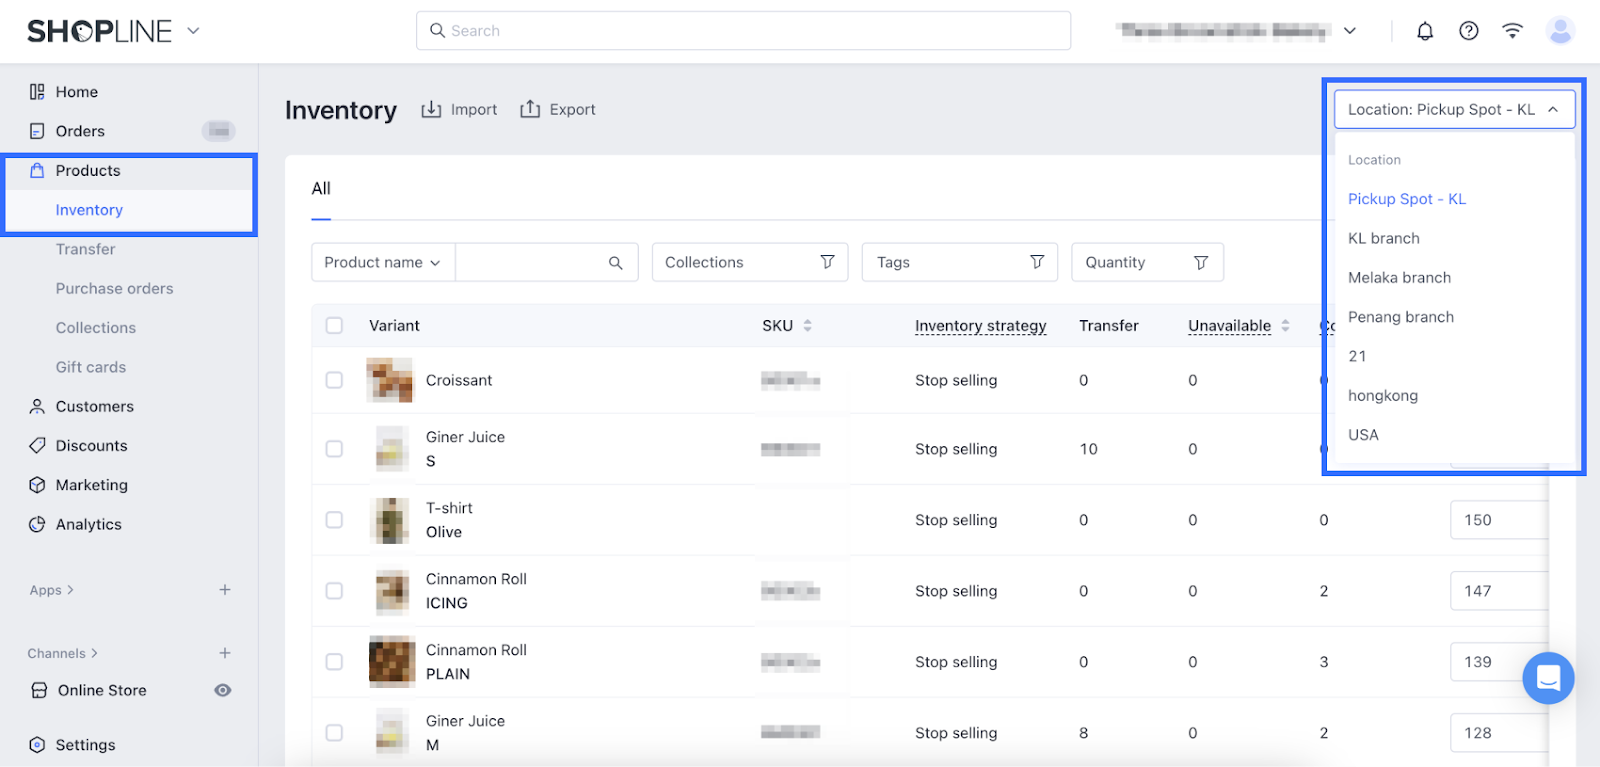Open the Quantity filter dropdown
This screenshot has height=767, width=1600.
click(1147, 262)
